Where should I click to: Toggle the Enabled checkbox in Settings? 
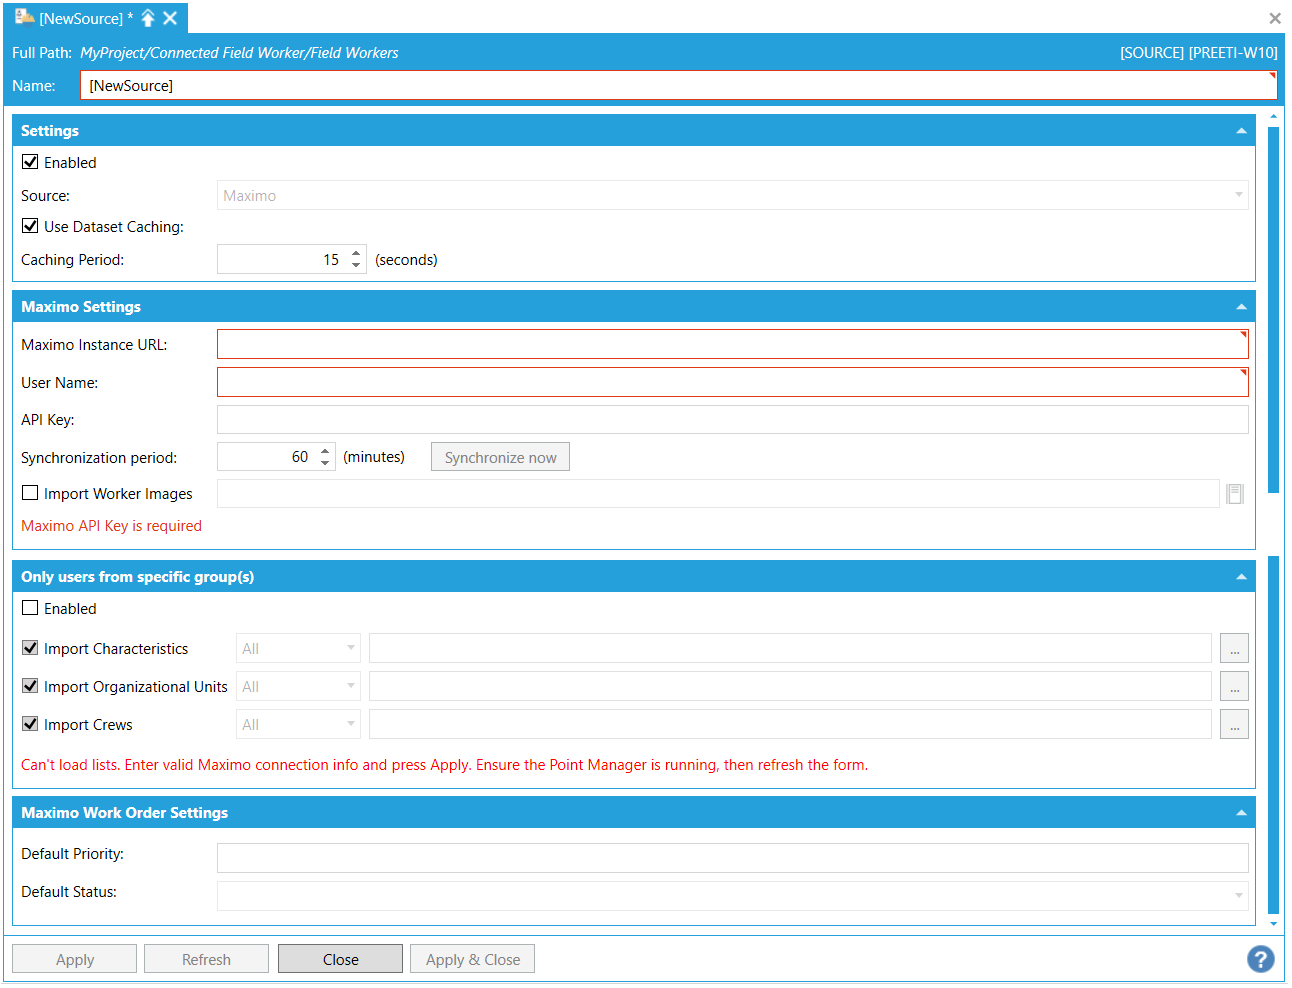click(x=30, y=162)
